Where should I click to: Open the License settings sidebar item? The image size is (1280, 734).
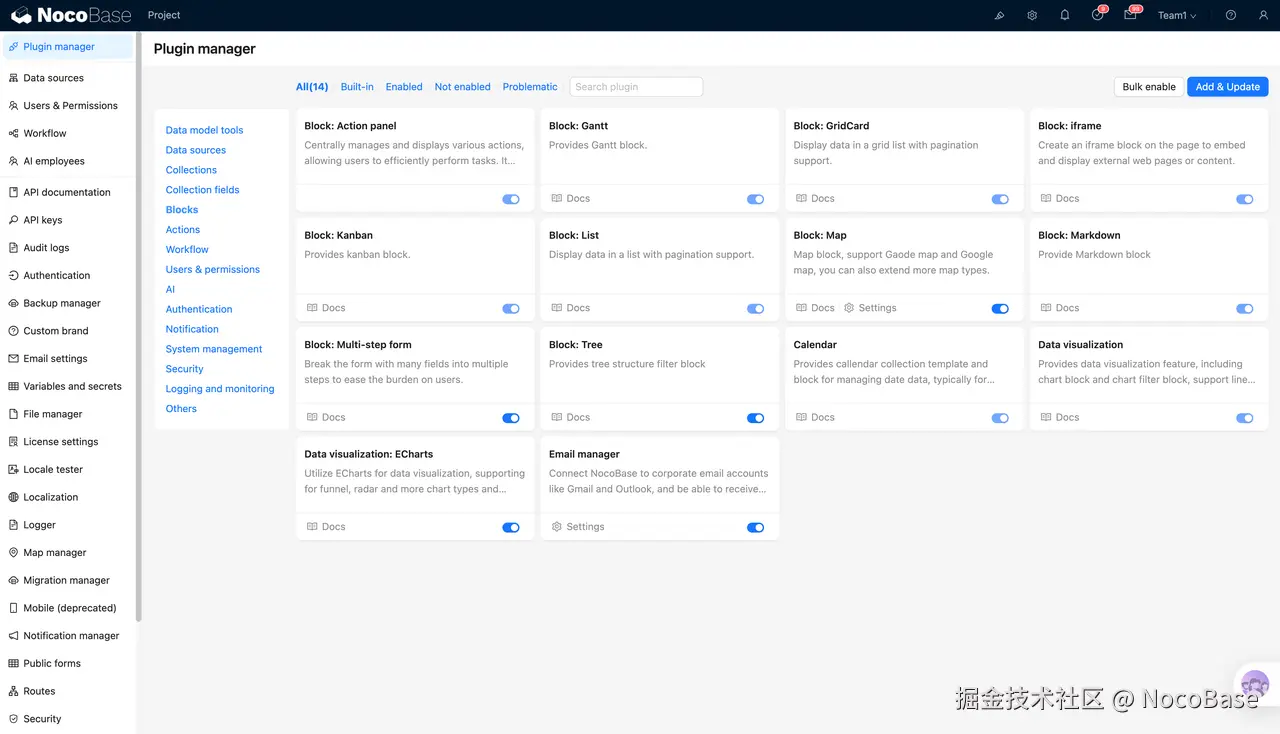click(67, 442)
